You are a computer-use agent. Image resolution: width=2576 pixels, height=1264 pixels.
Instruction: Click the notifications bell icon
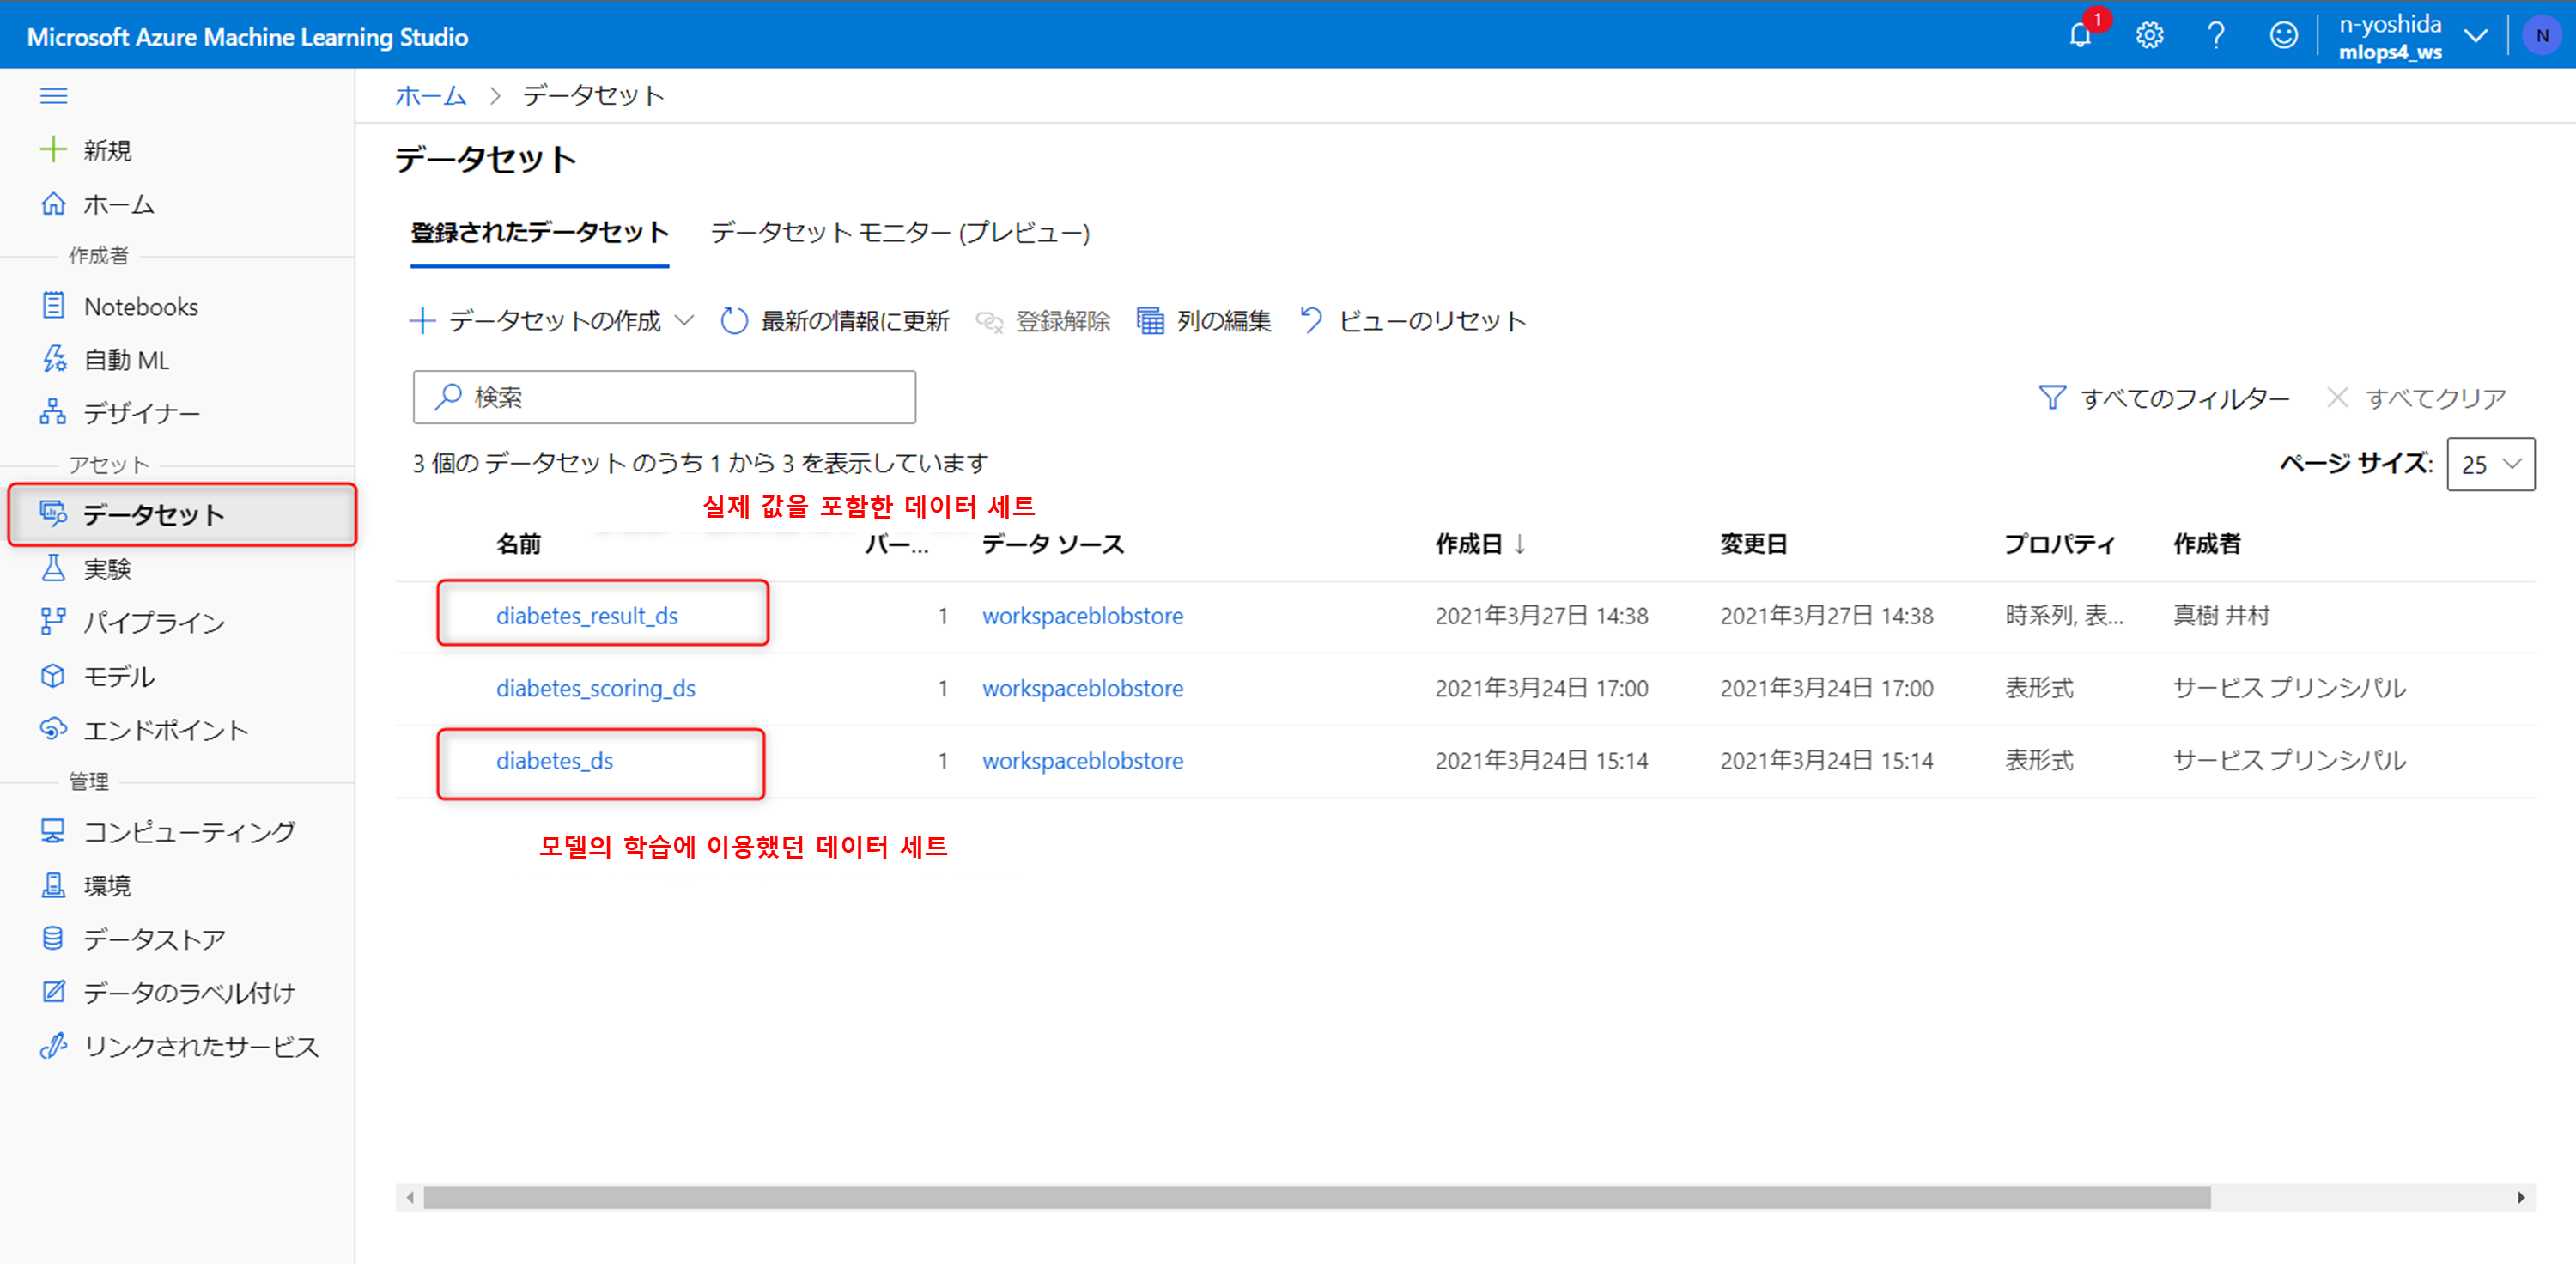pyautogui.click(x=2080, y=36)
